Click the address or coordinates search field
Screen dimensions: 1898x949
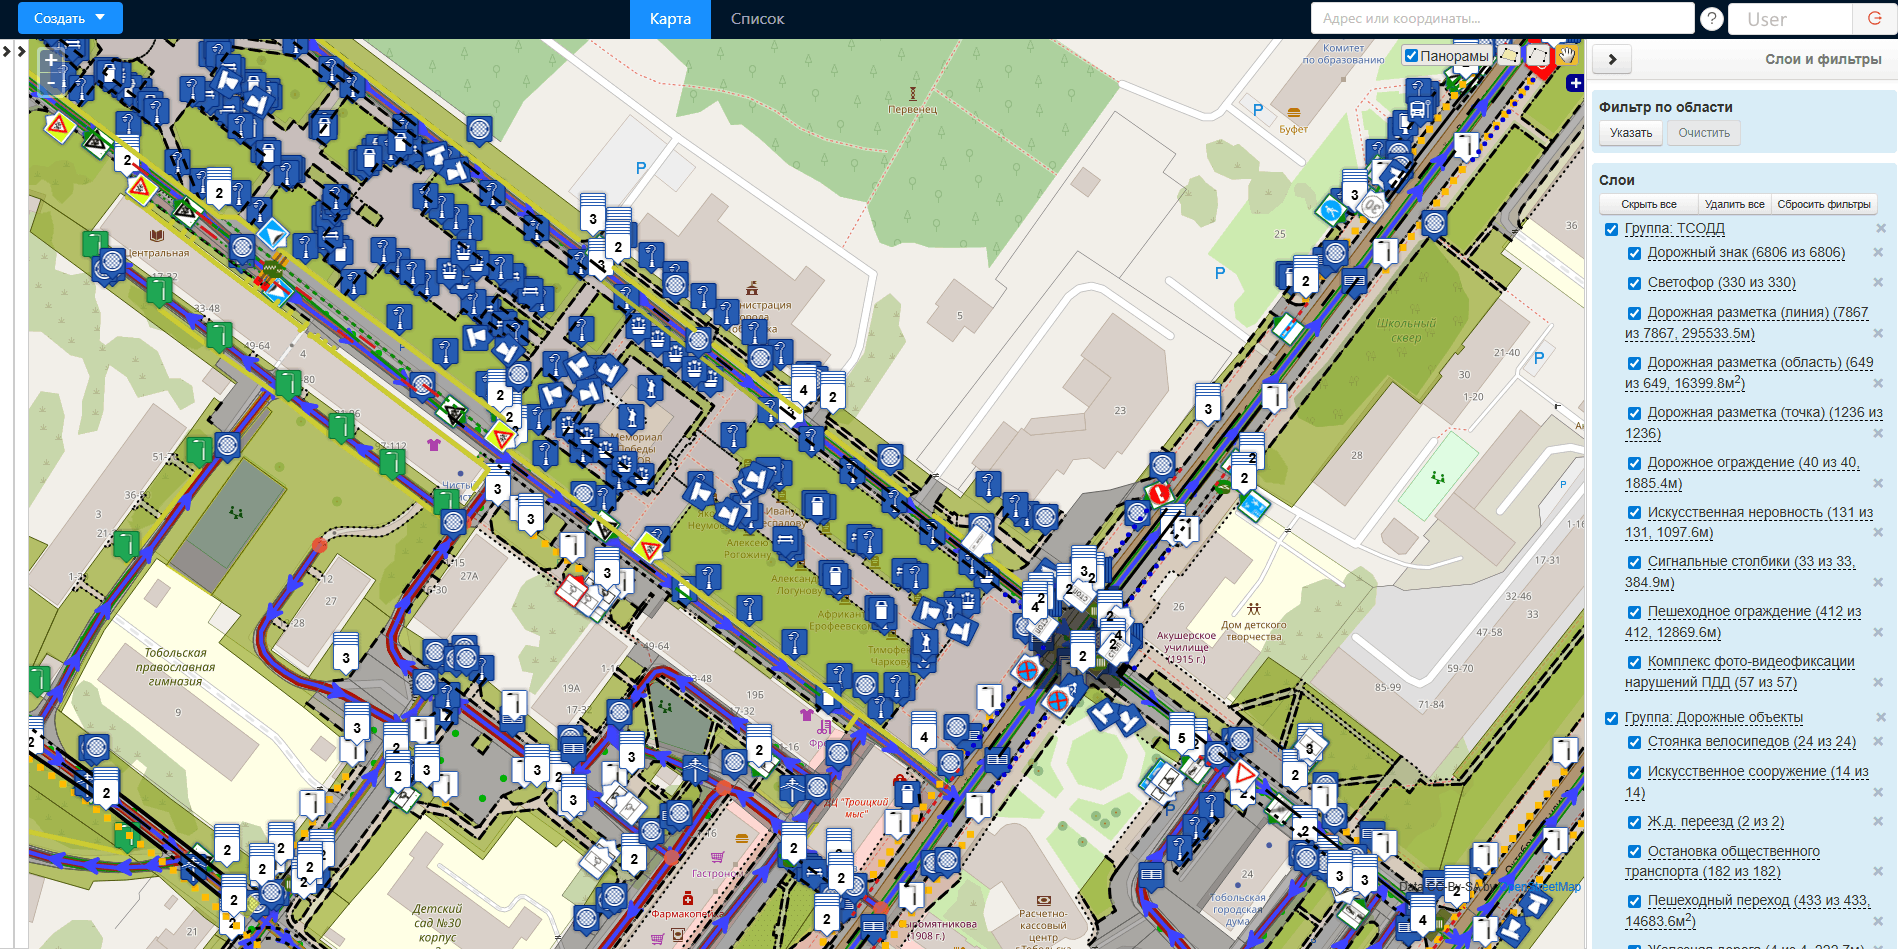(1501, 18)
